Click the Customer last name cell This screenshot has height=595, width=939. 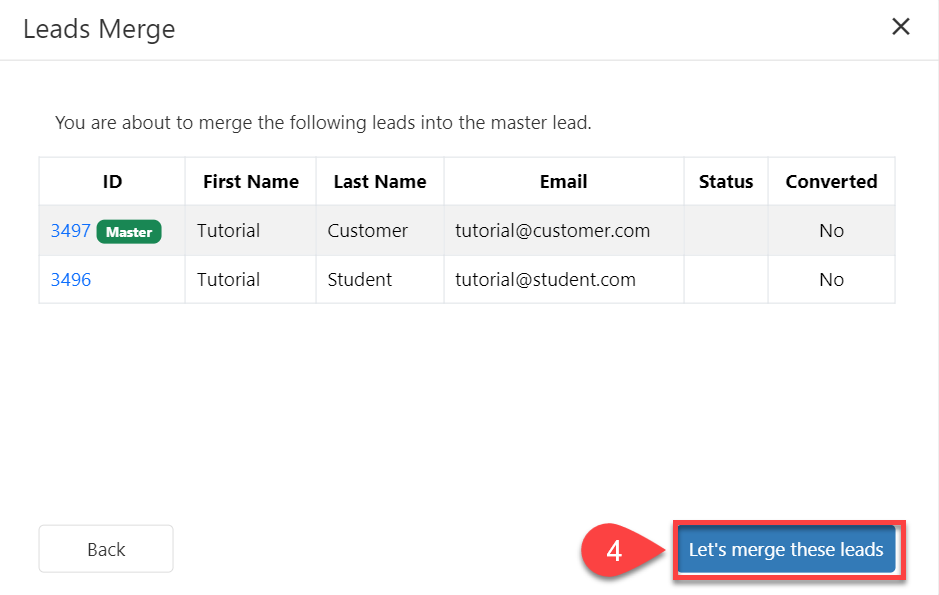coord(368,231)
